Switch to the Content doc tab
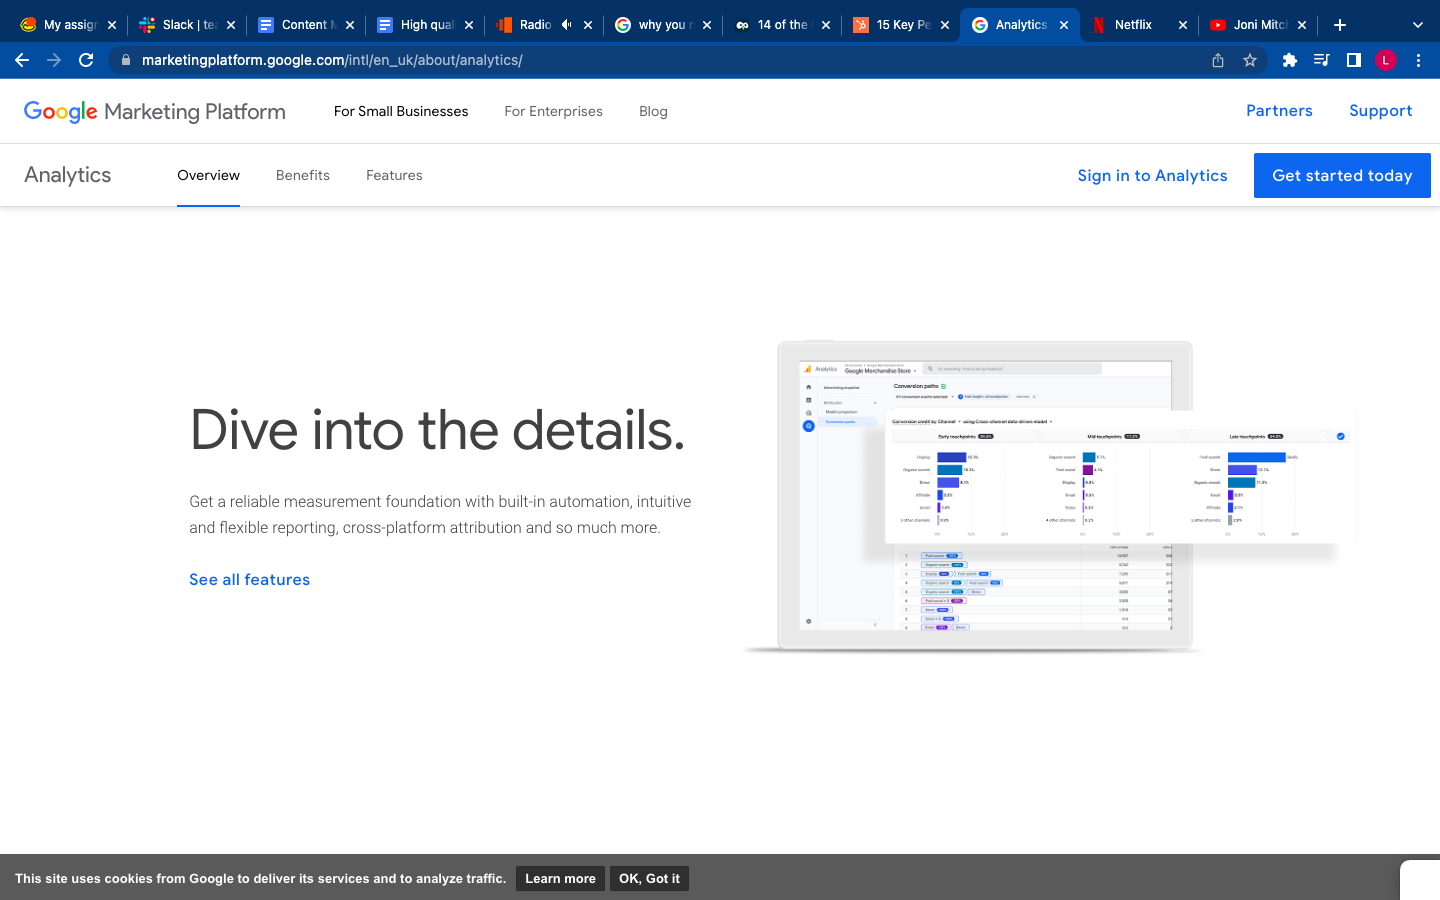Viewport: 1440px width, 900px height. coord(306,25)
